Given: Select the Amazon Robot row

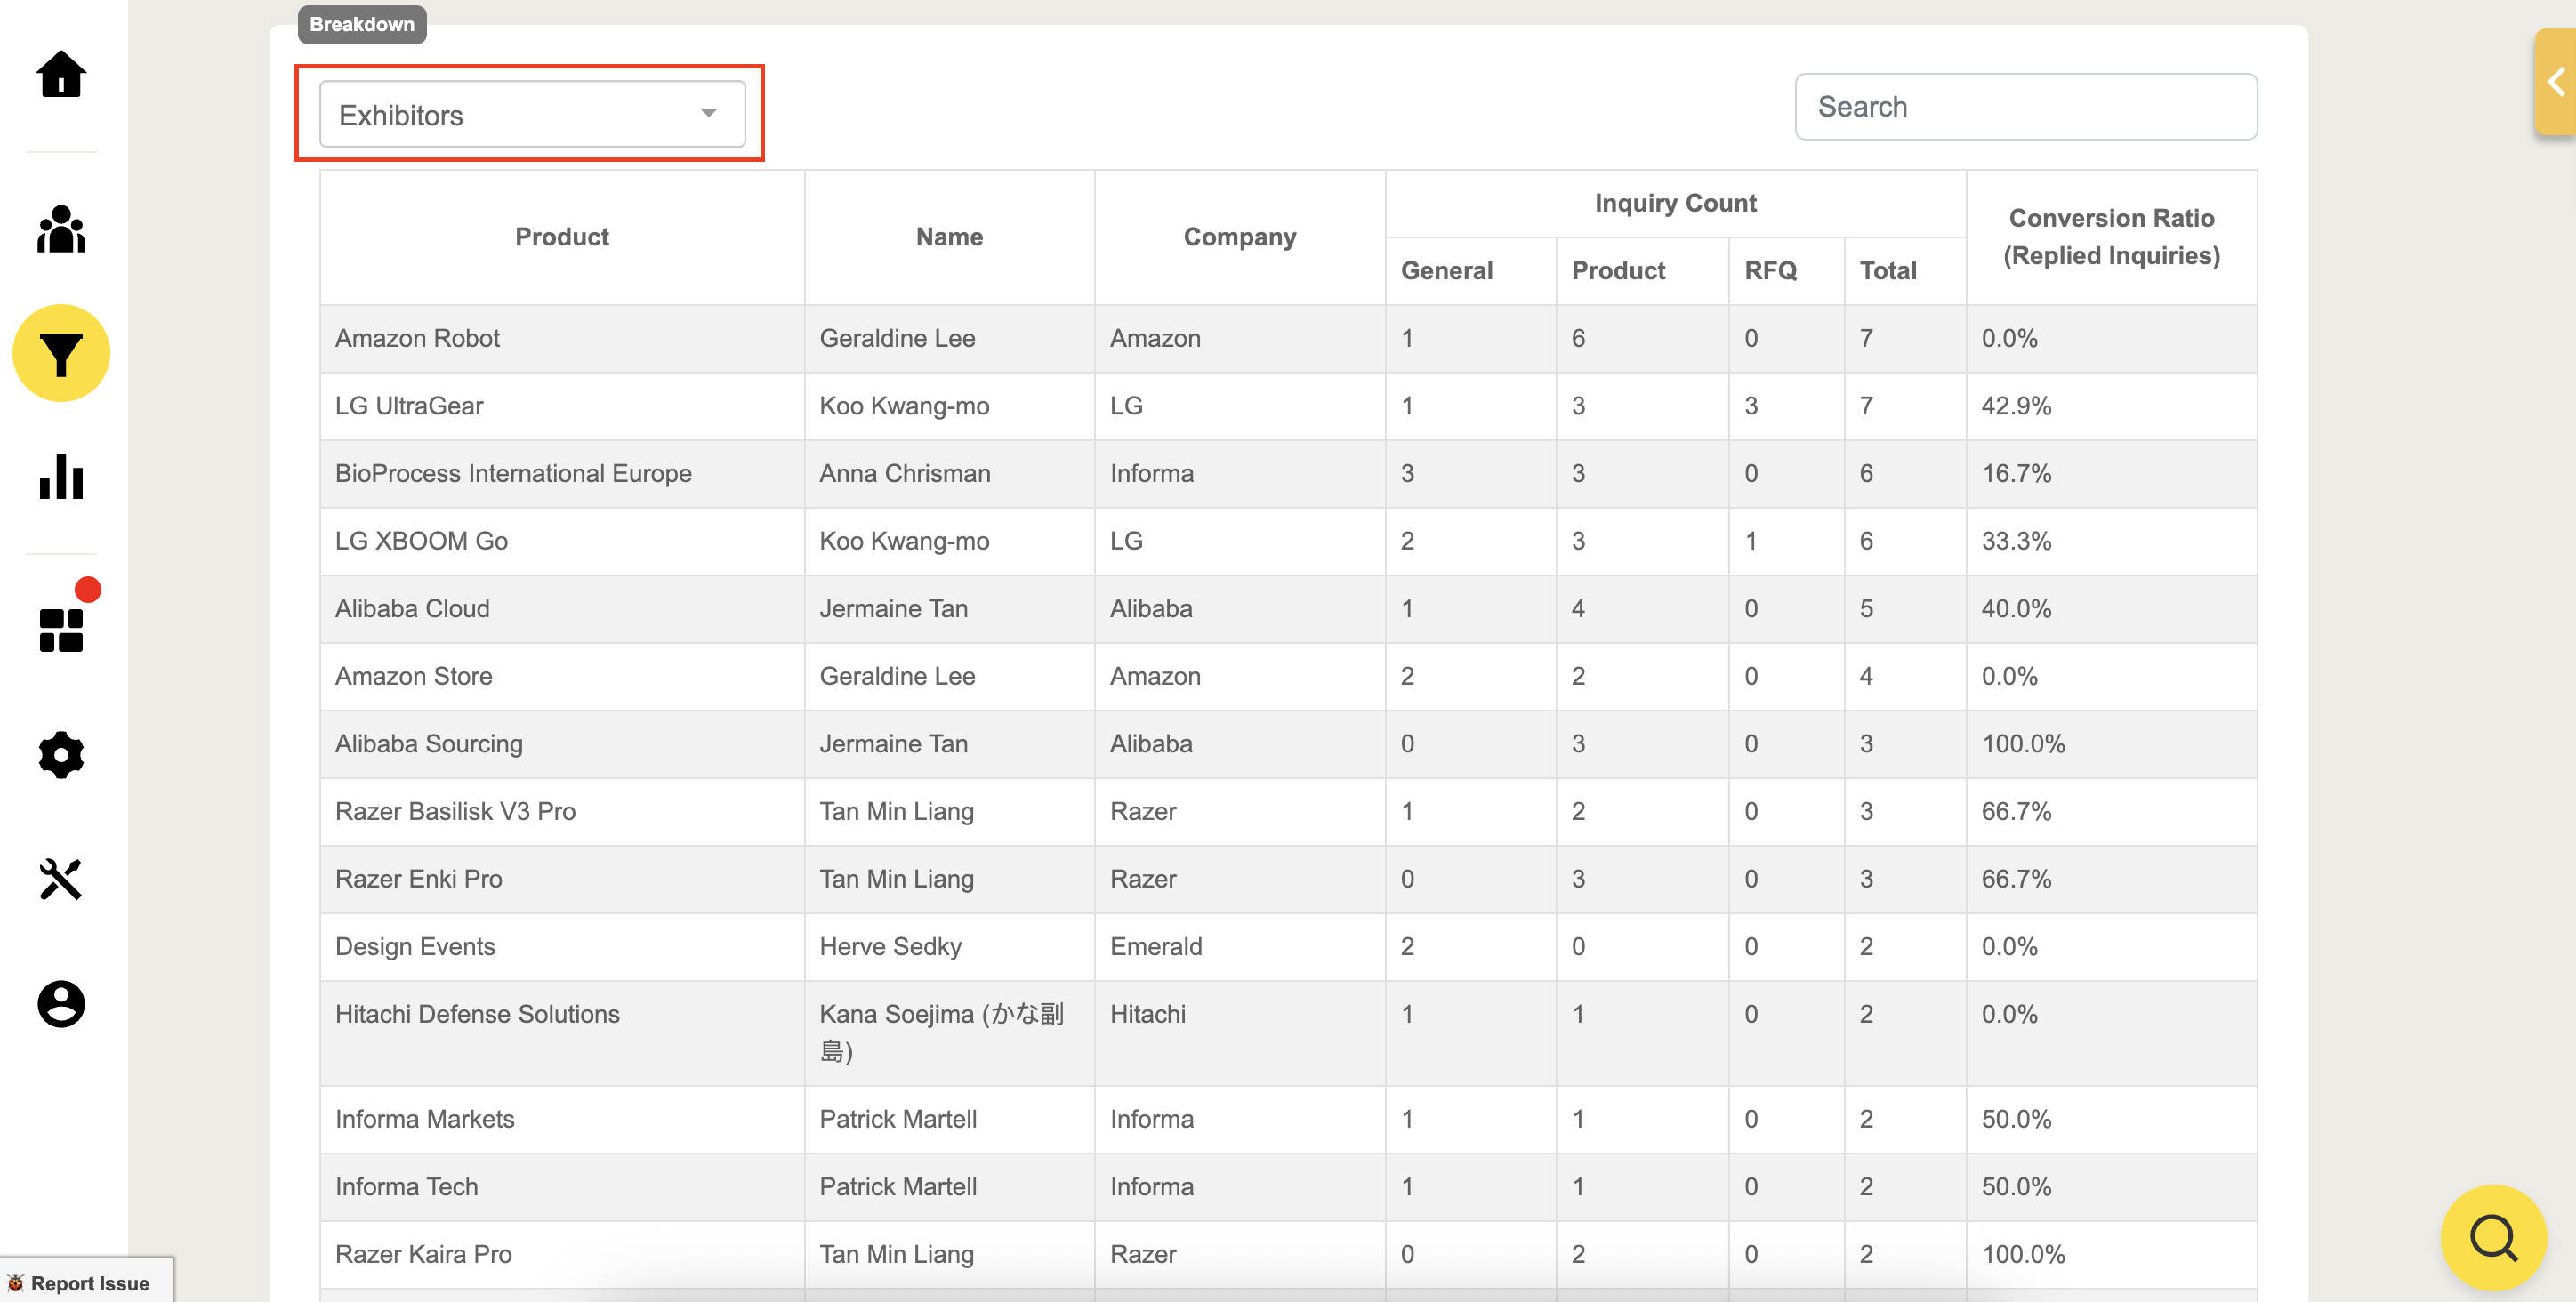Looking at the screenshot, I should (417, 338).
